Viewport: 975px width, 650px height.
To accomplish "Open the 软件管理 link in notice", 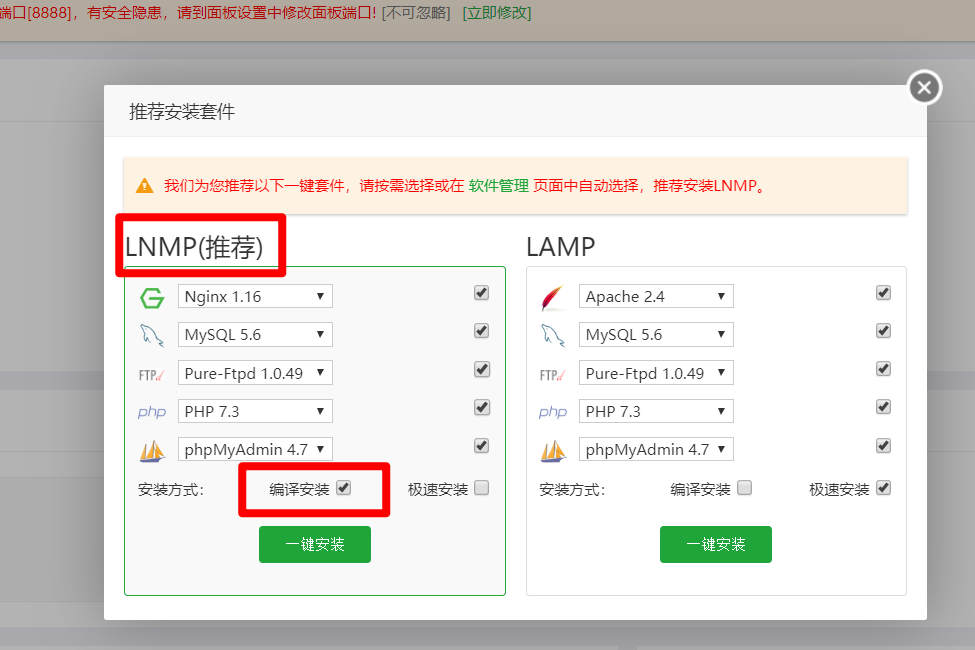I will [x=499, y=185].
